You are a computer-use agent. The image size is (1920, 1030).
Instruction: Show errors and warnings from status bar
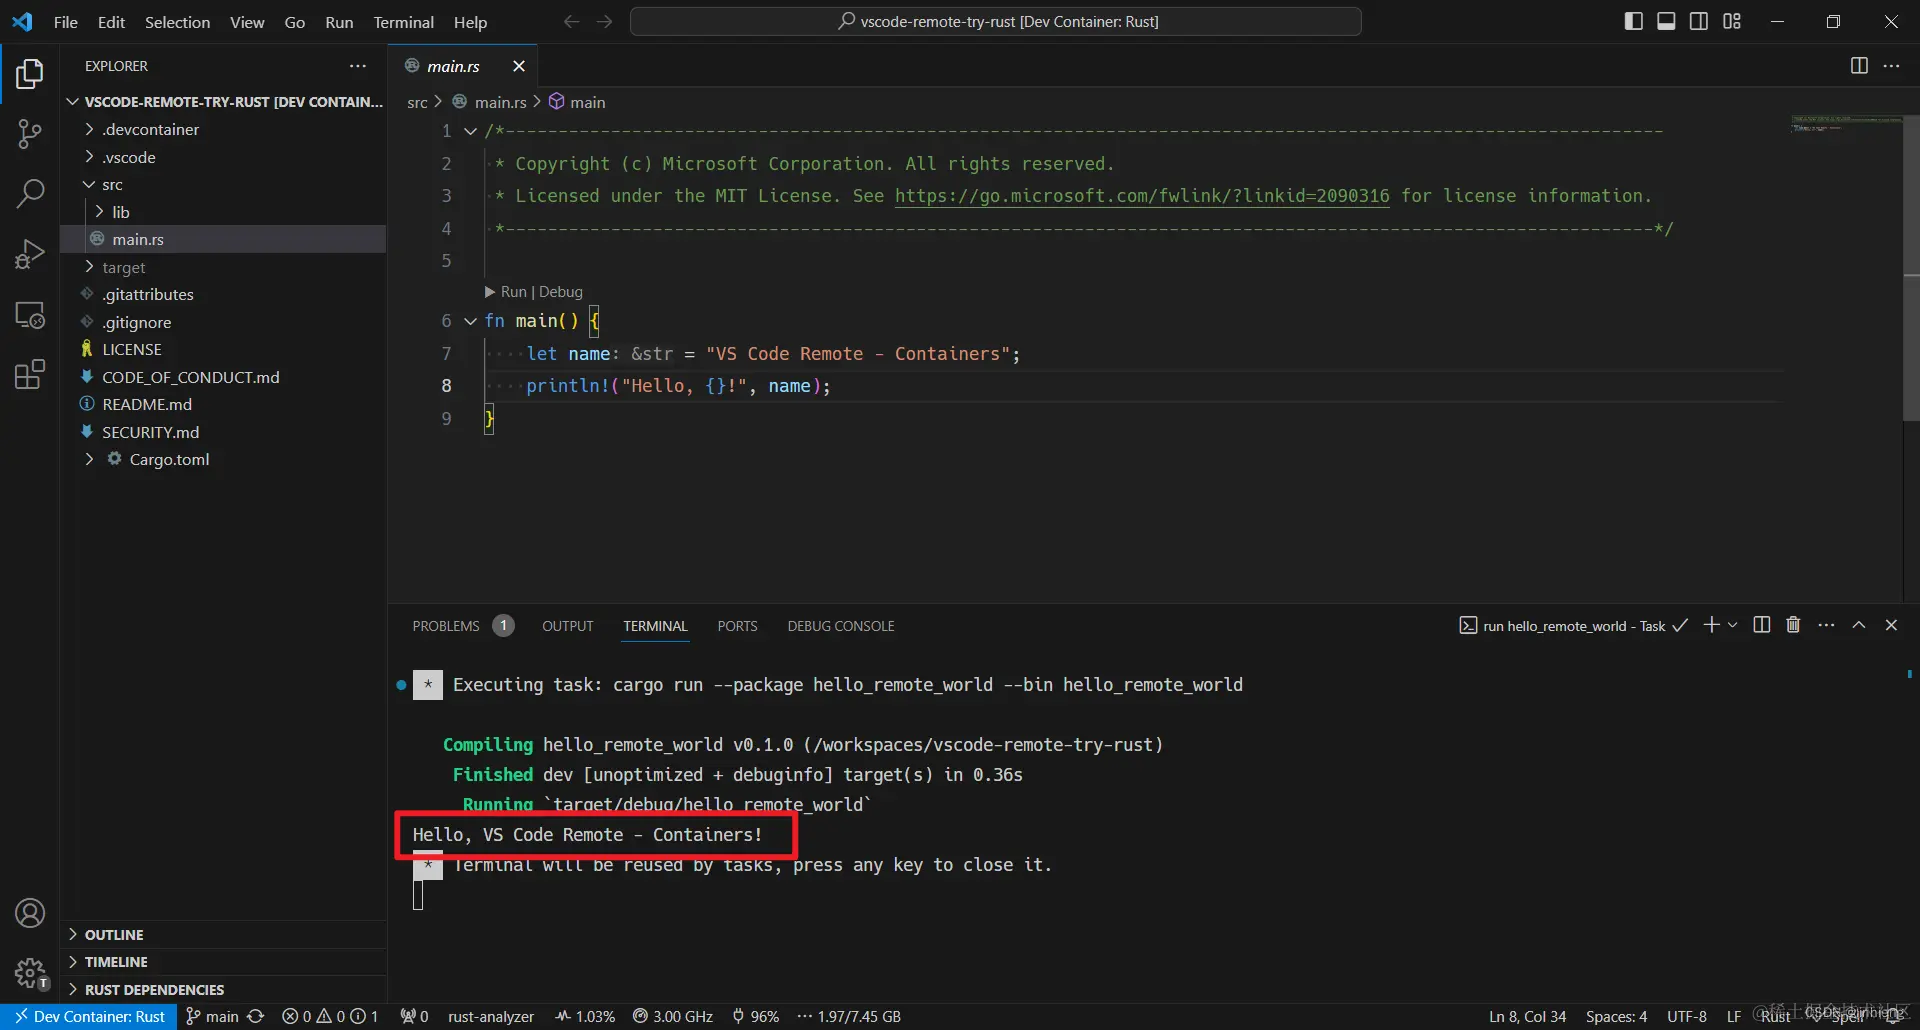coord(330,1016)
